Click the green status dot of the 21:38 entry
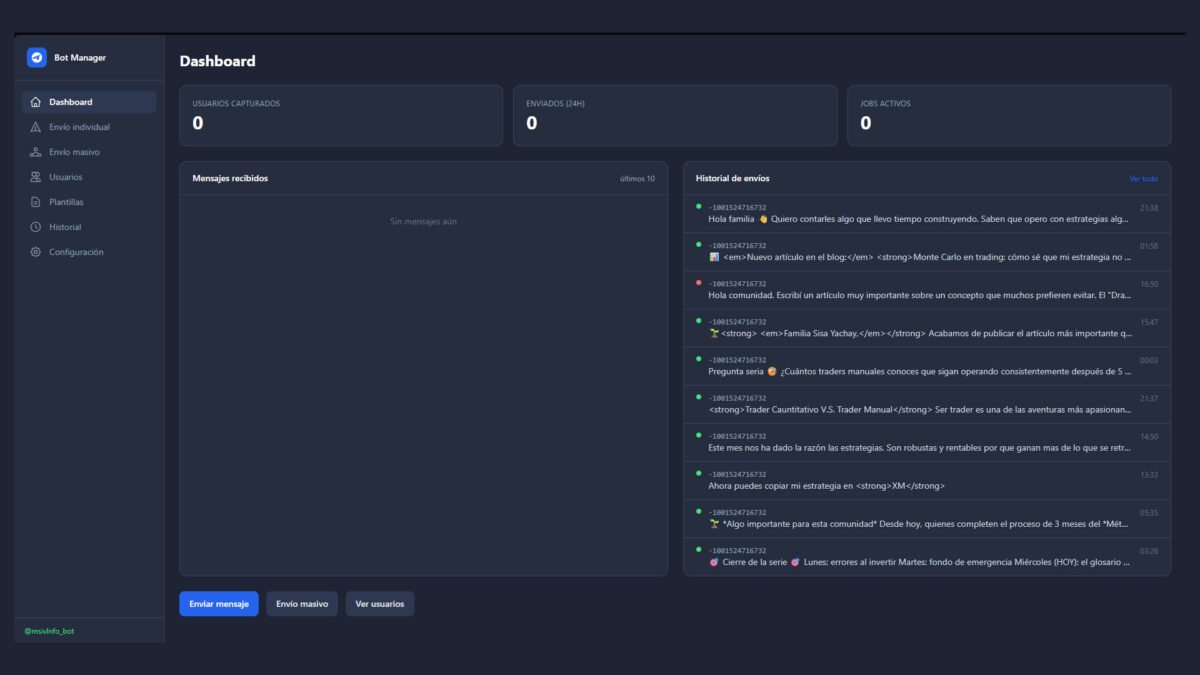 (x=698, y=206)
